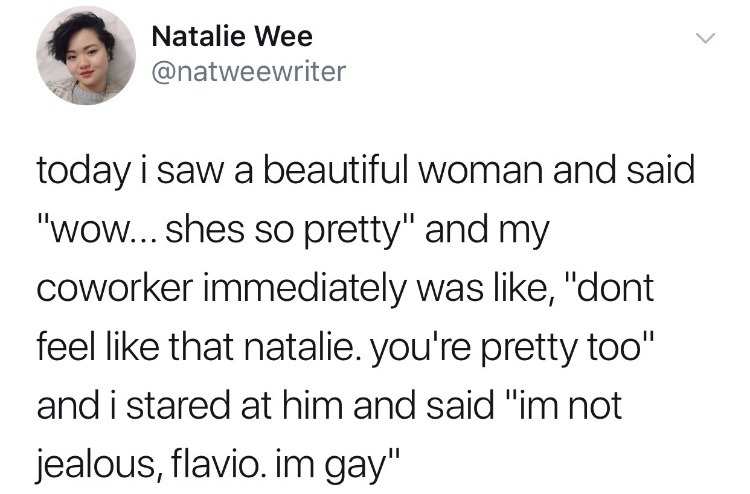Open the Natalie Wee display name
750x494 pixels.
coord(232,38)
